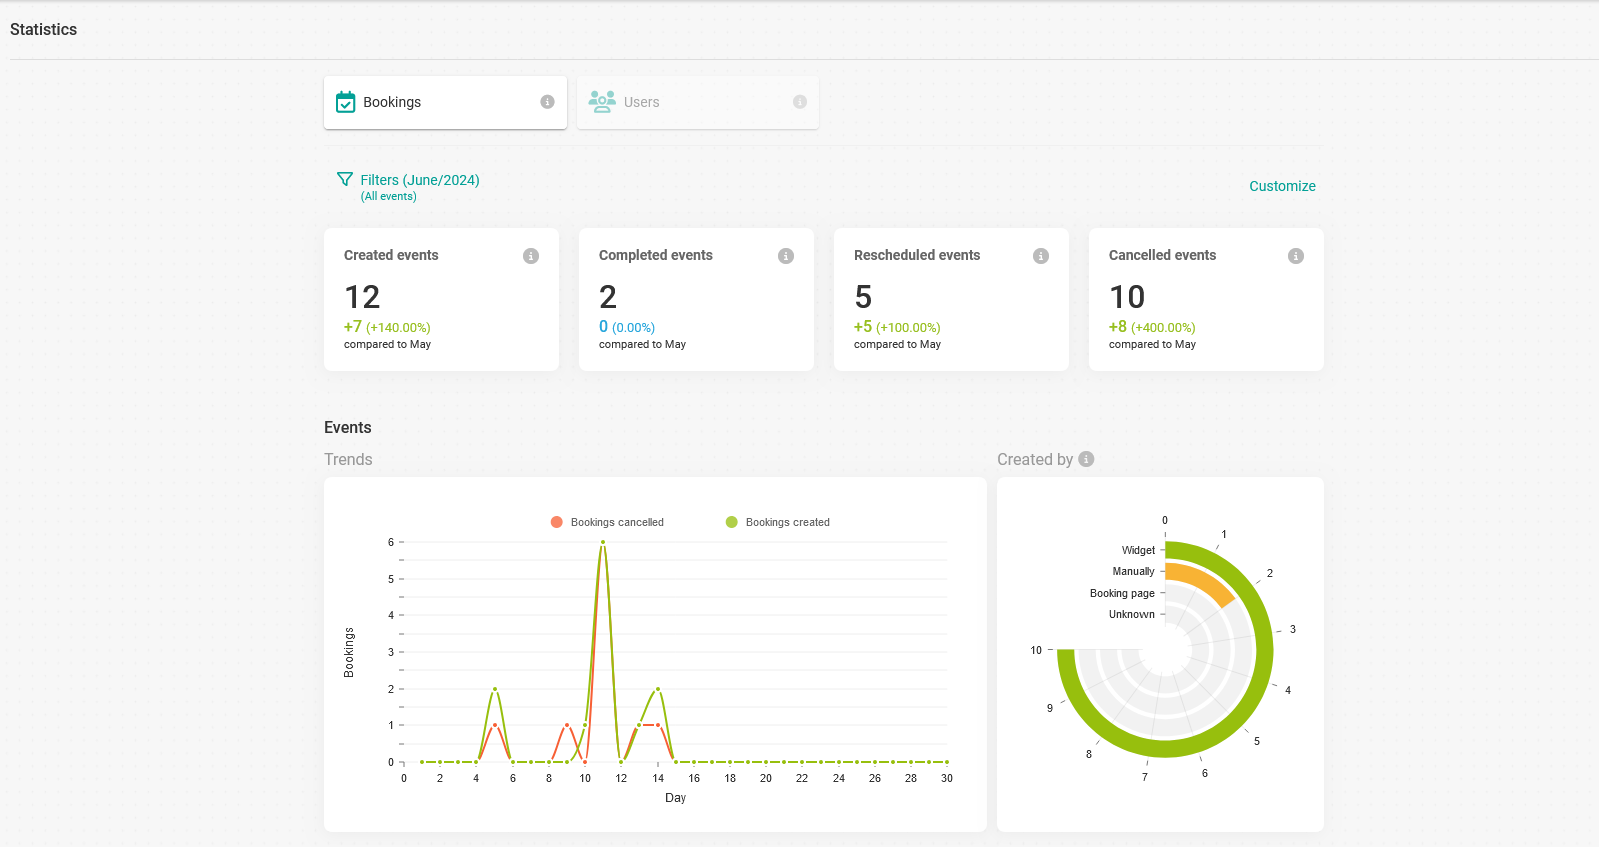Select the peak data point at day 11
Image resolution: width=1599 pixels, height=847 pixels.
pos(603,542)
